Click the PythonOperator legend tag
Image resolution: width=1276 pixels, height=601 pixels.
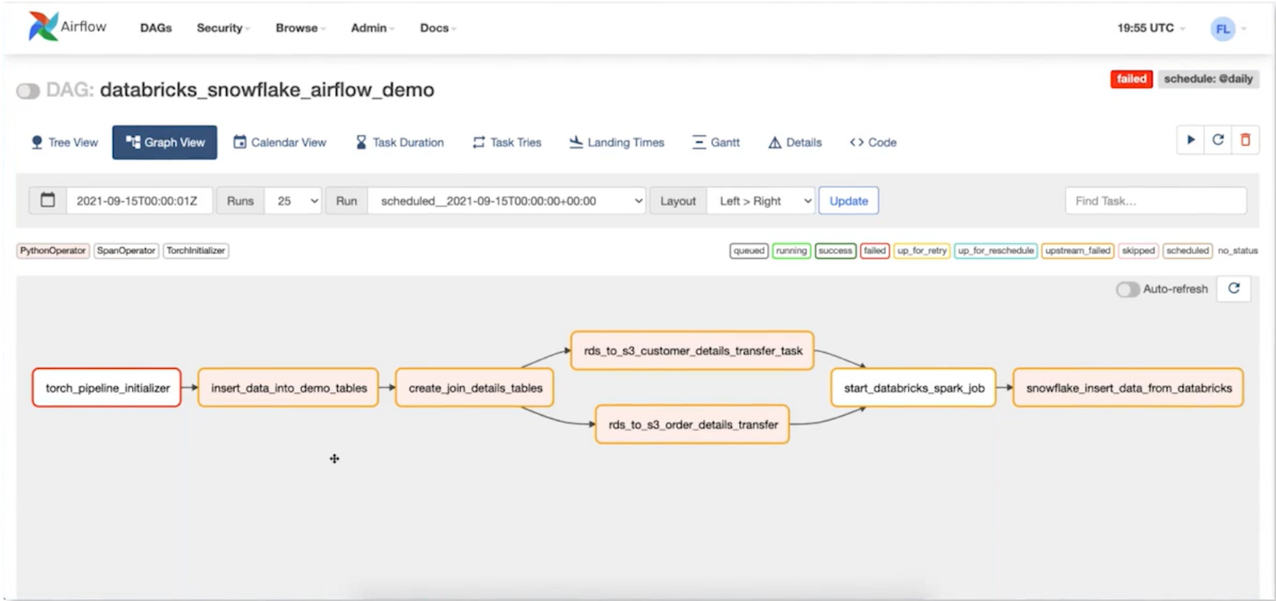[x=54, y=251]
